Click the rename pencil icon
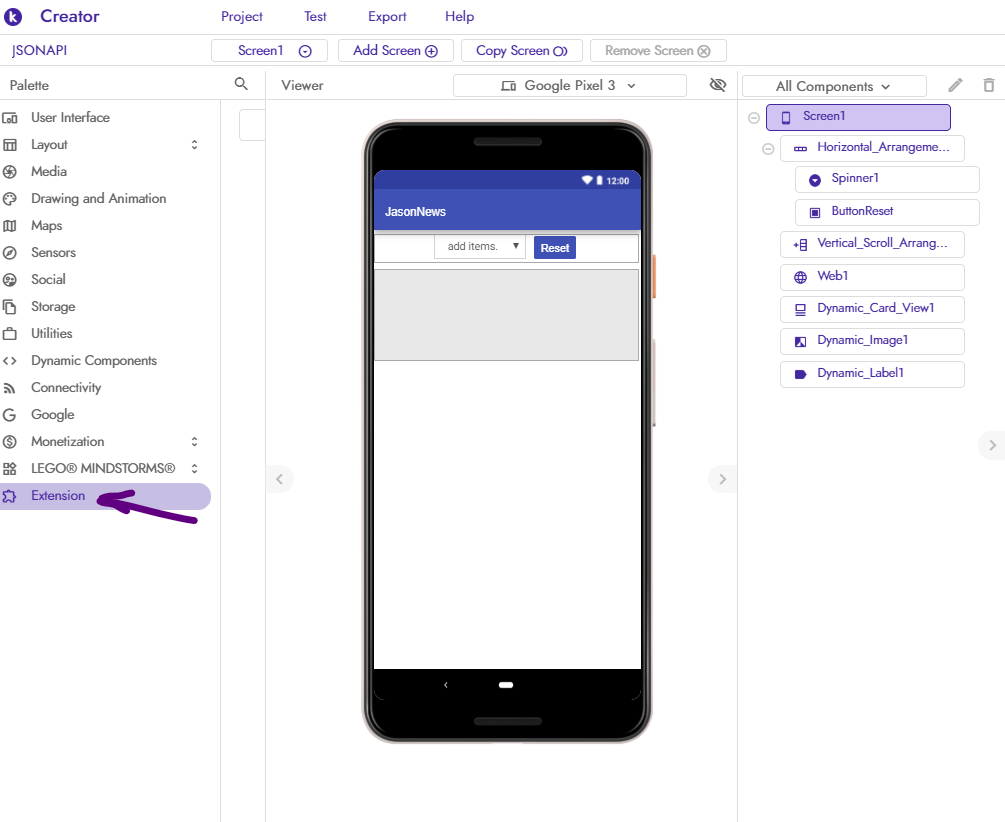The image size is (1005, 822). point(955,85)
